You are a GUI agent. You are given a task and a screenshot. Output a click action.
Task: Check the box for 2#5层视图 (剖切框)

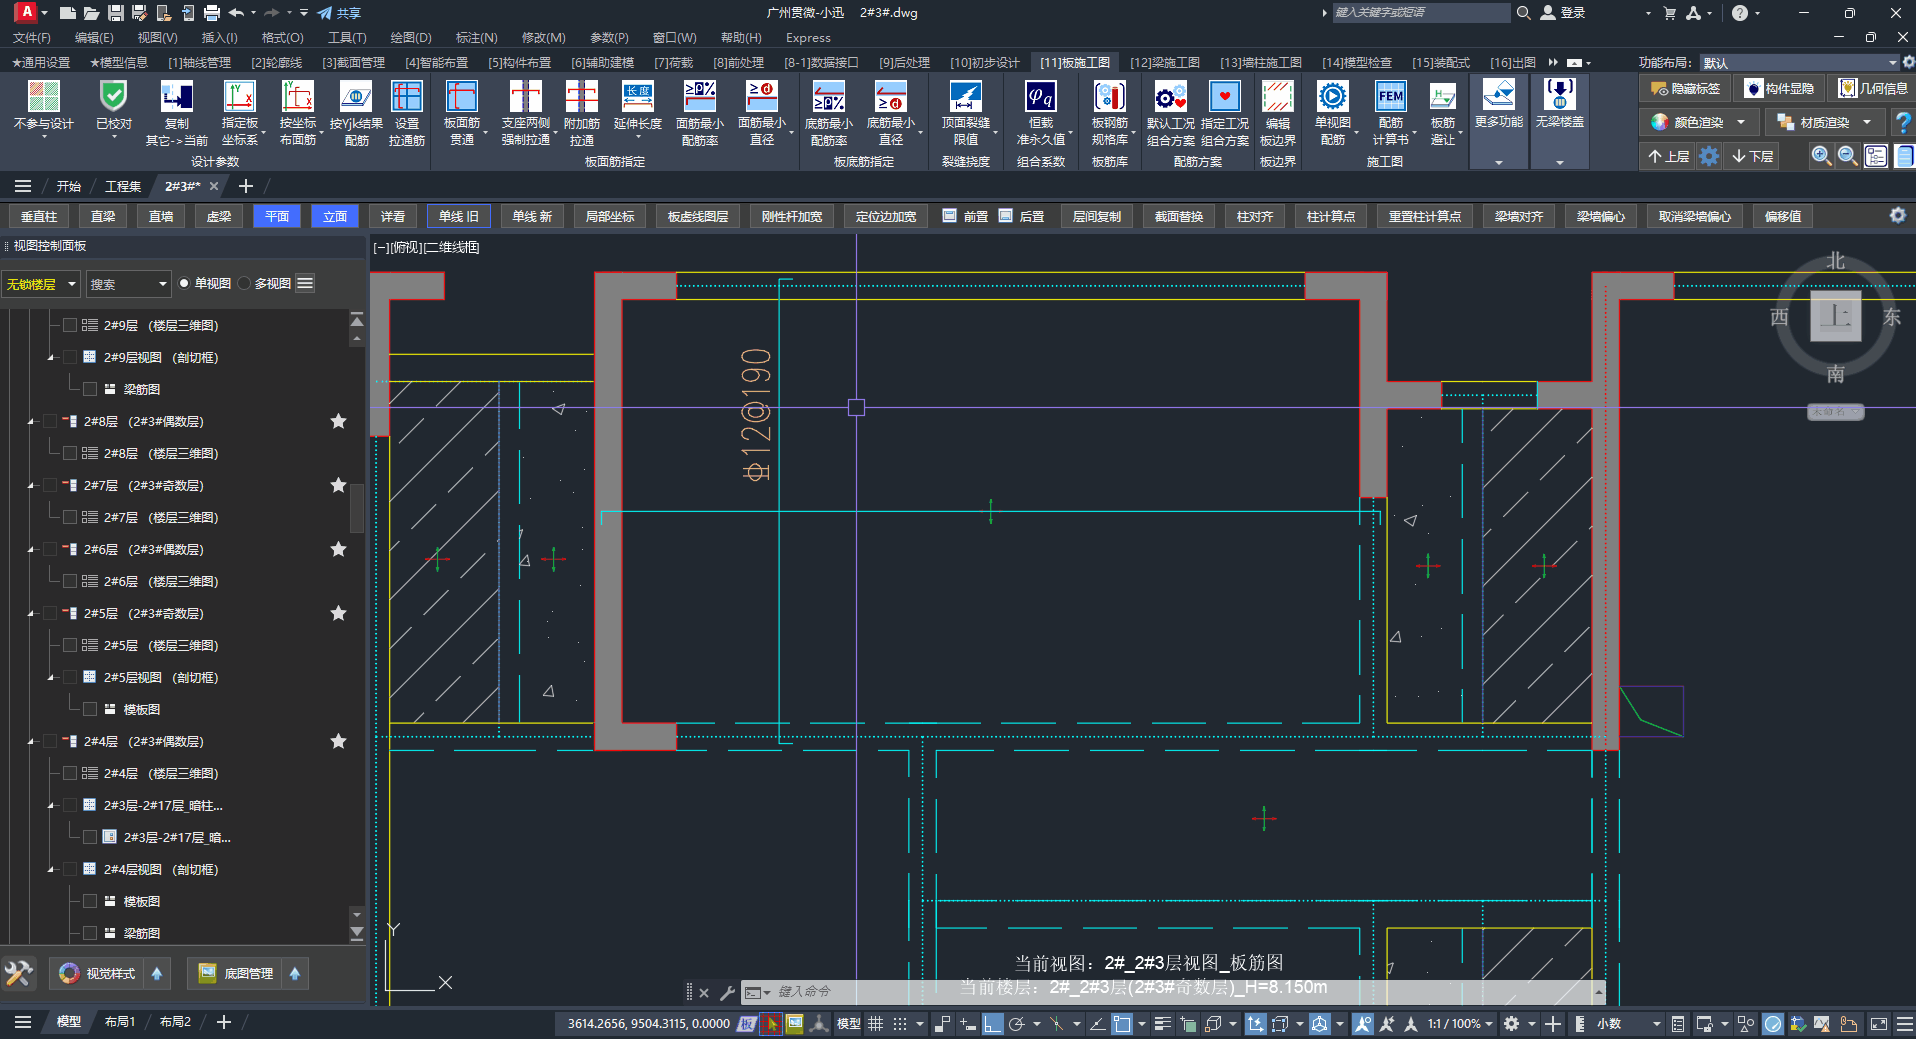[x=70, y=677]
